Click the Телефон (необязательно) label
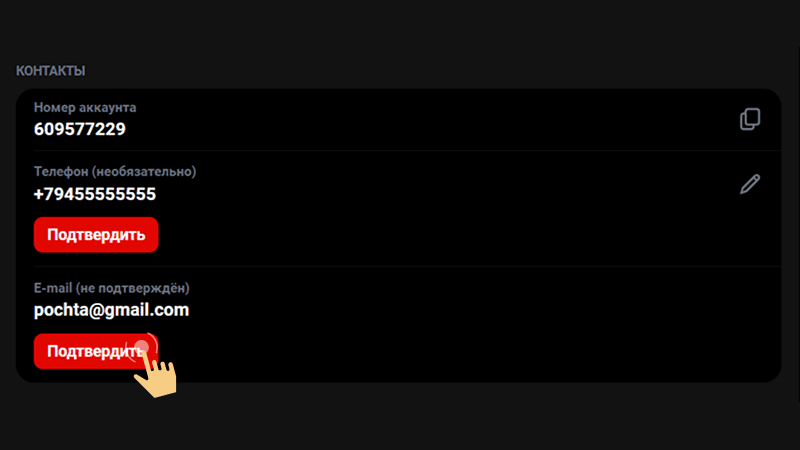Image resolution: width=800 pixels, height=450 pixels. 115,171
